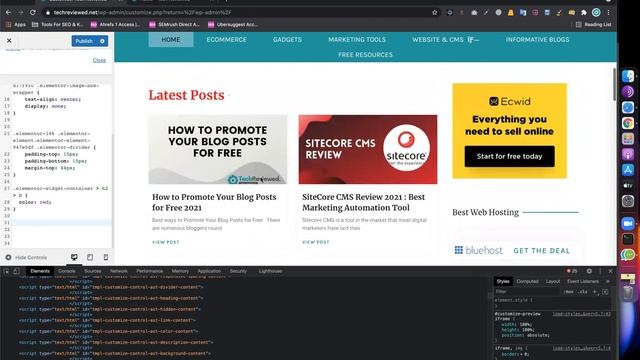
Task: Toggle DevTools device toolbar icon
Action: [x=16, y=271]
